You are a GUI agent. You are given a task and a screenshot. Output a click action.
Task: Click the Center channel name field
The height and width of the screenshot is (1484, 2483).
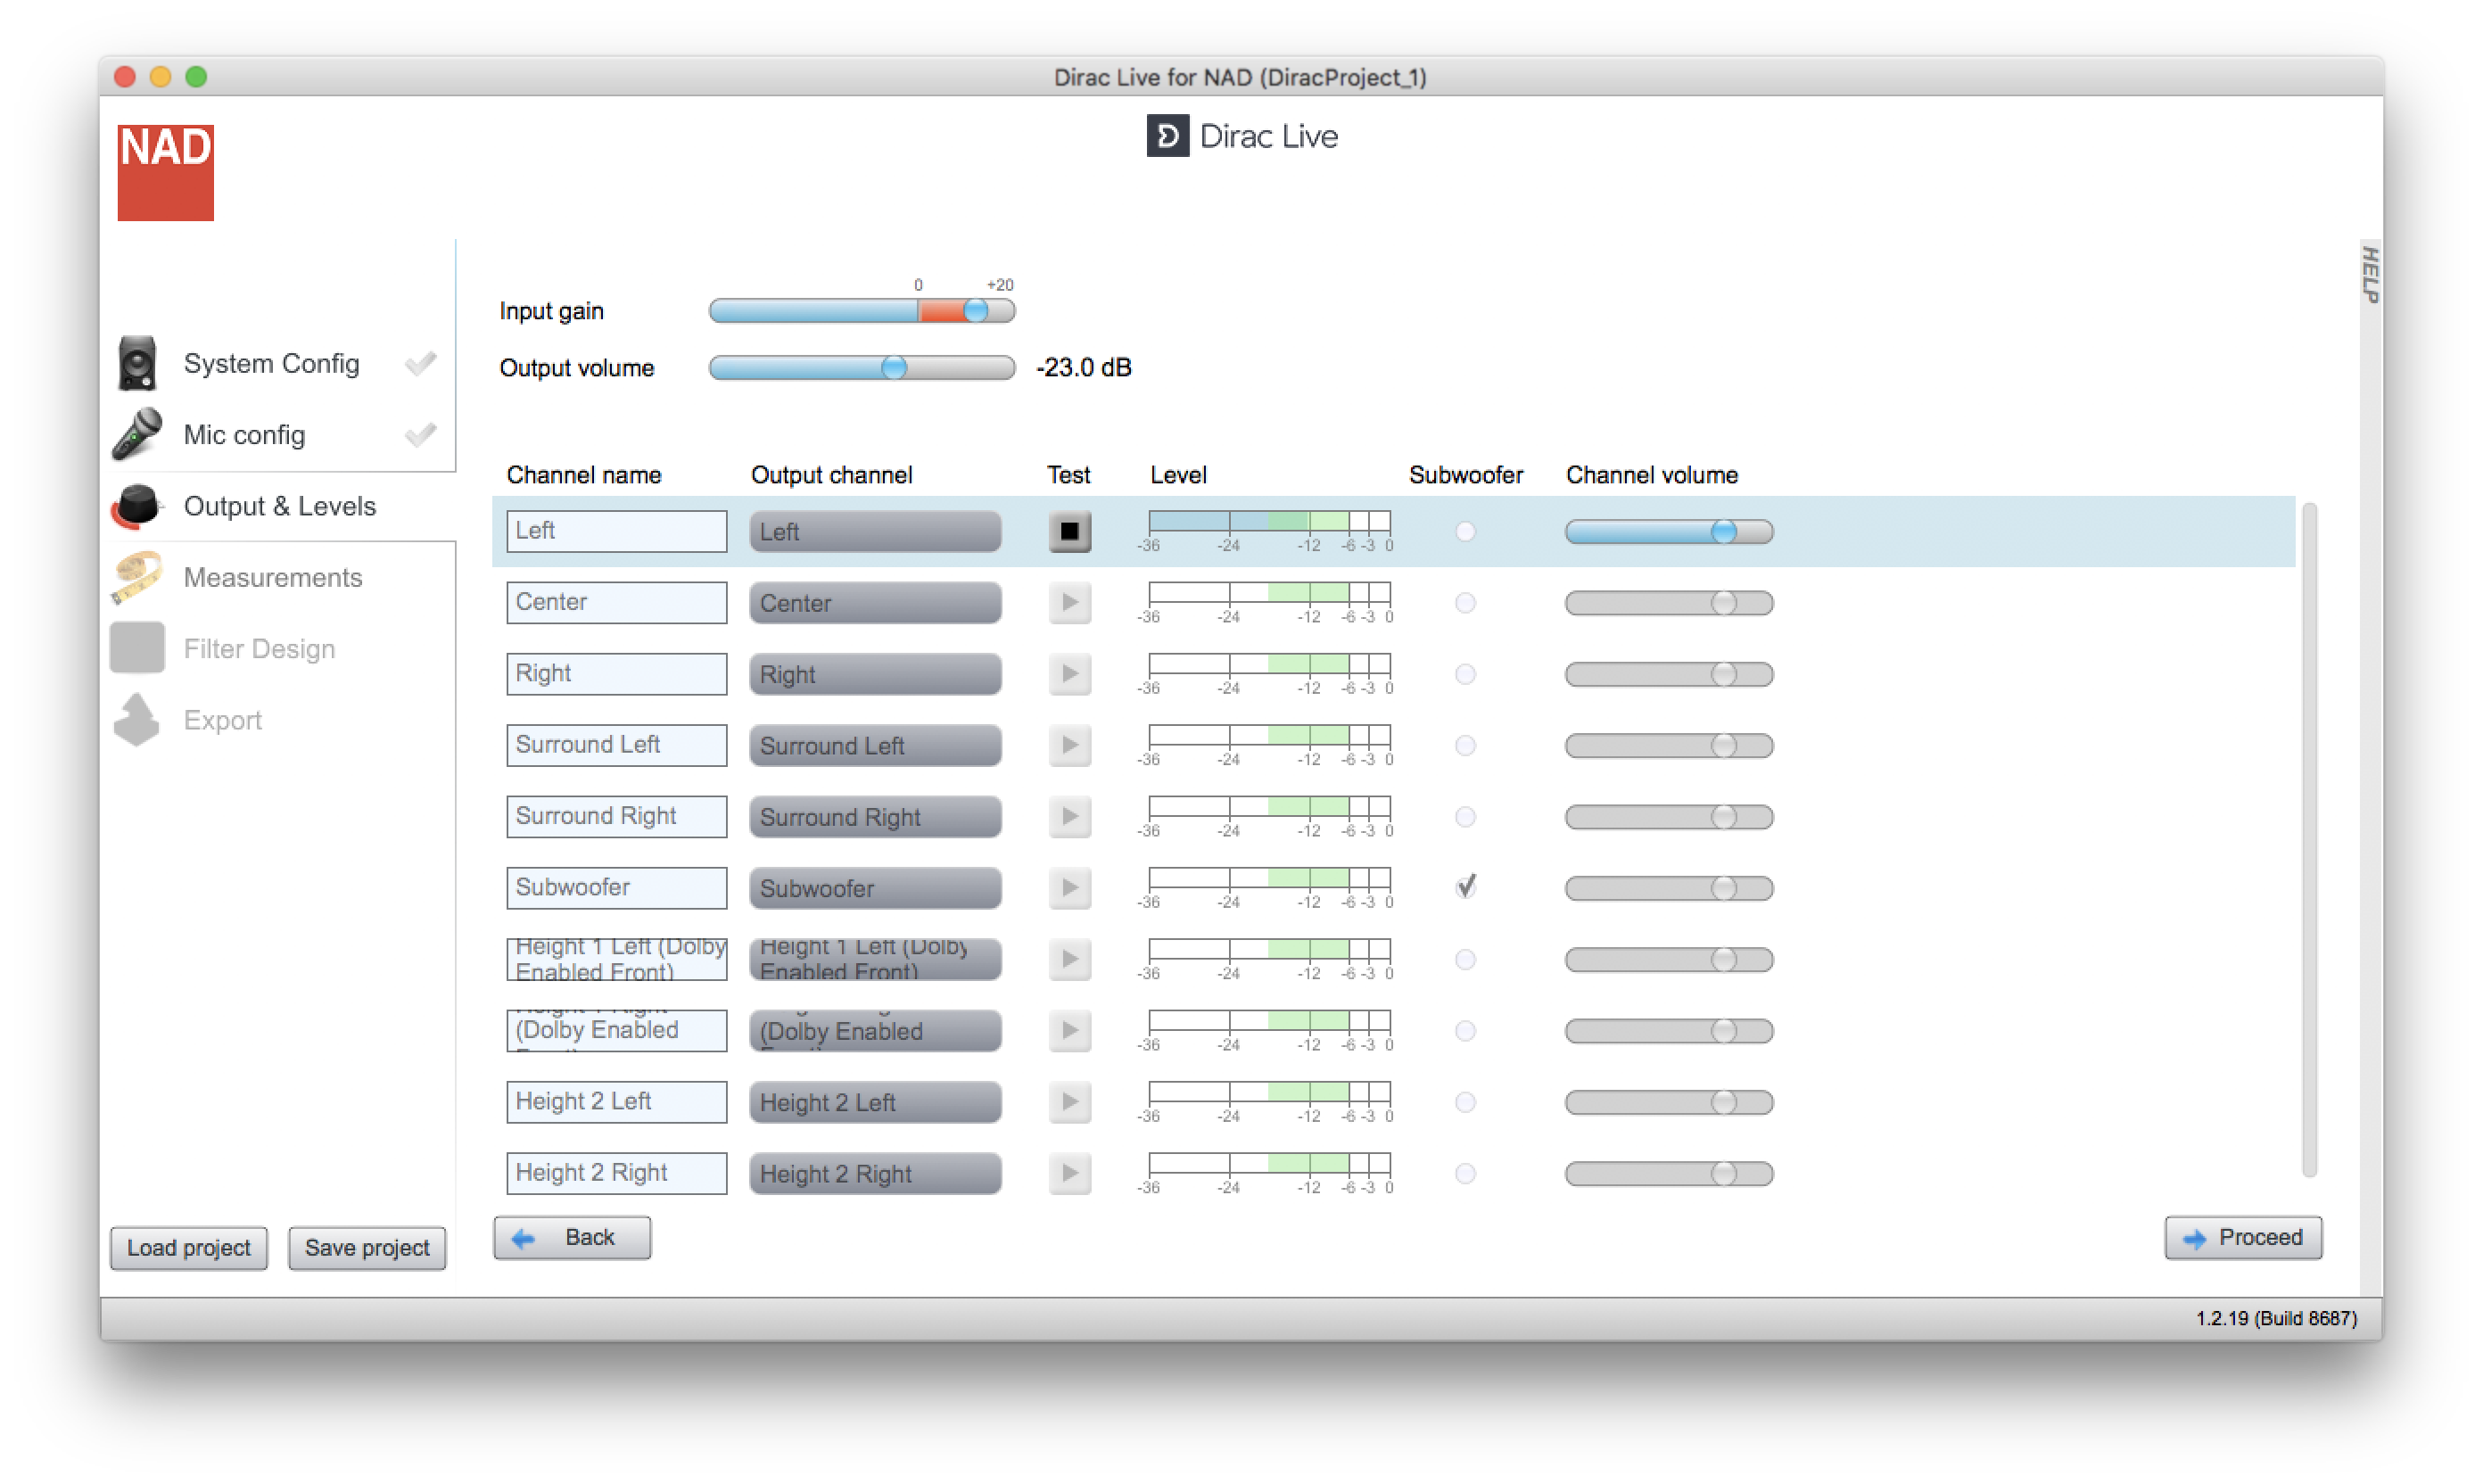[x=616, y=602]
